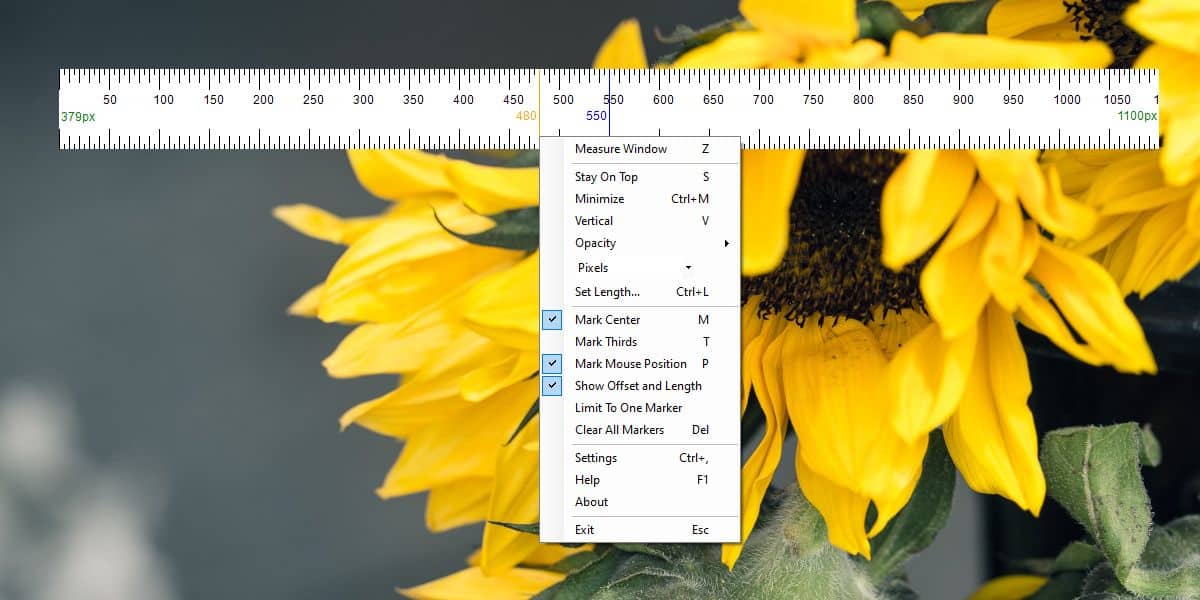This screenshot has height=600, width=1200.
Task: Switch ruler to Vertical orientation
Action: click(640, 221)
